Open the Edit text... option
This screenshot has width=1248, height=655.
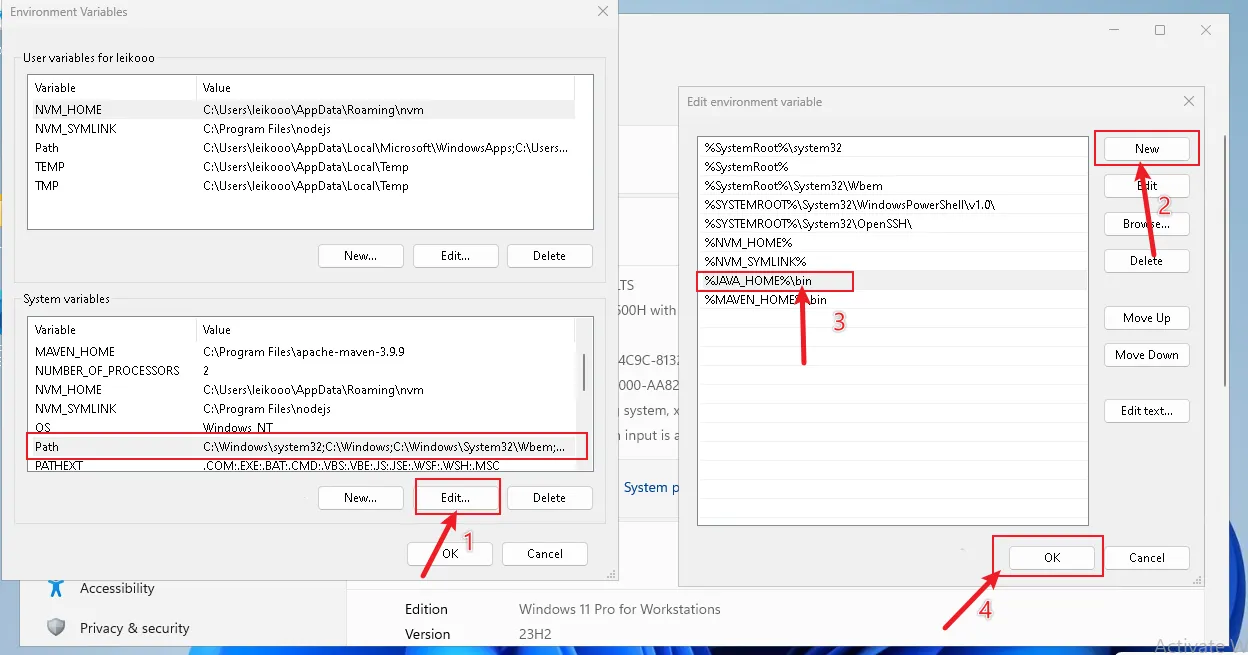pos(1146,411)
